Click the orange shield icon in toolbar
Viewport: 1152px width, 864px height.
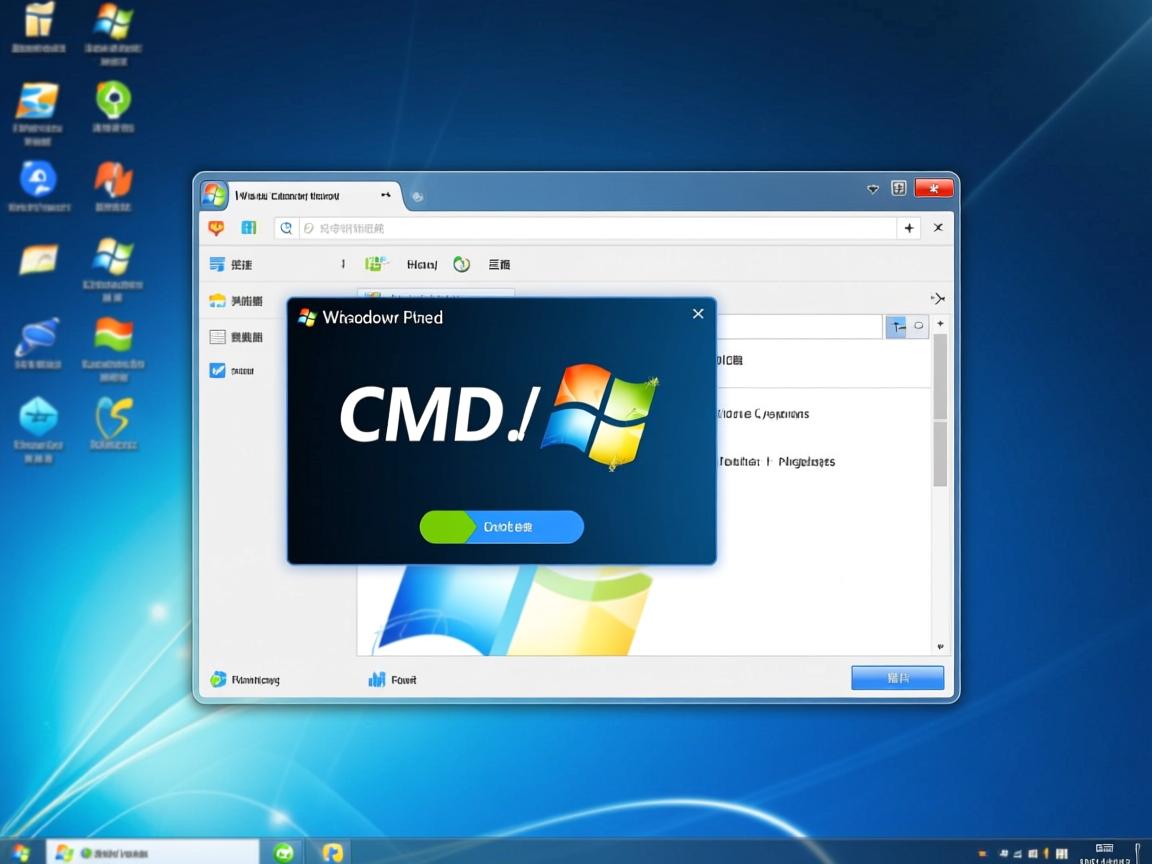(x=216, y=228)
